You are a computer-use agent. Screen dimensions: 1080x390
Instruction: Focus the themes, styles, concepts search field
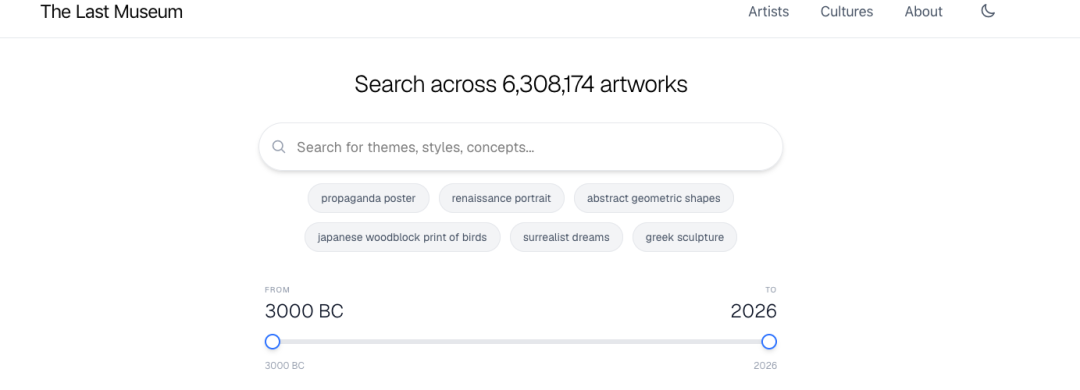[521, 147]
